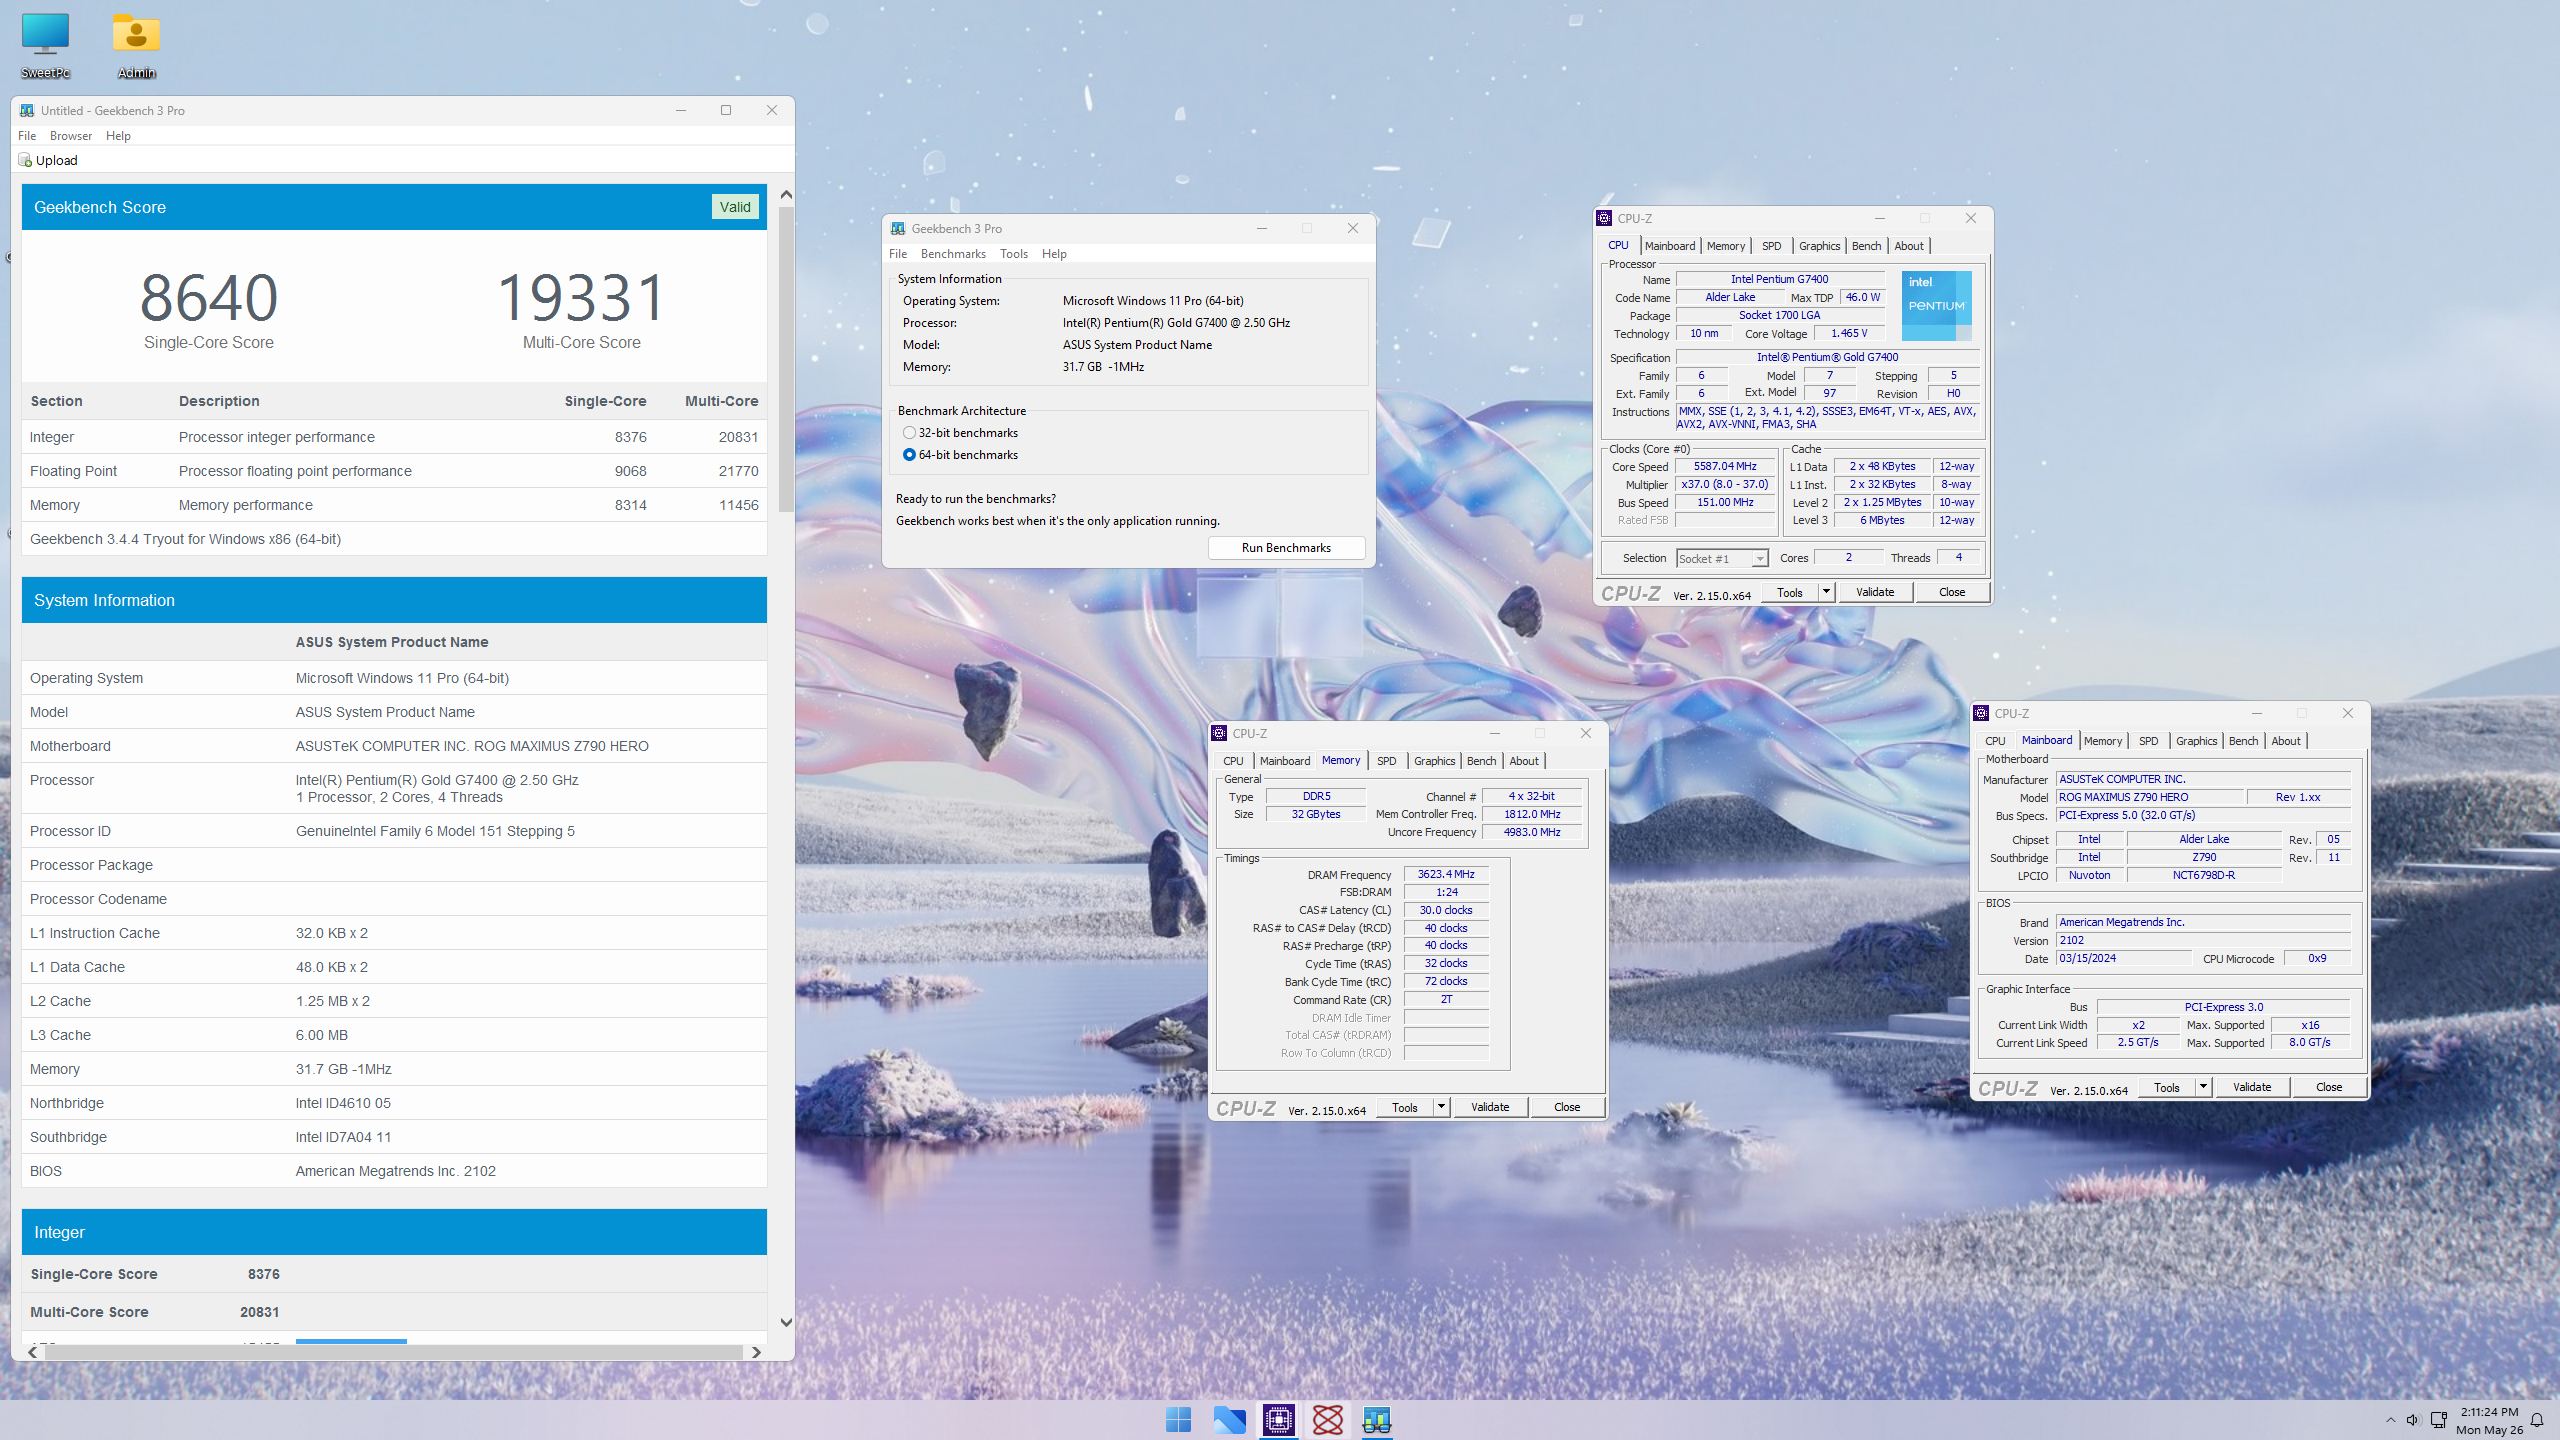
Task: Open Tools dropdown arrow in CPU-Z Mainboard window
Action: (2203, 1087)
